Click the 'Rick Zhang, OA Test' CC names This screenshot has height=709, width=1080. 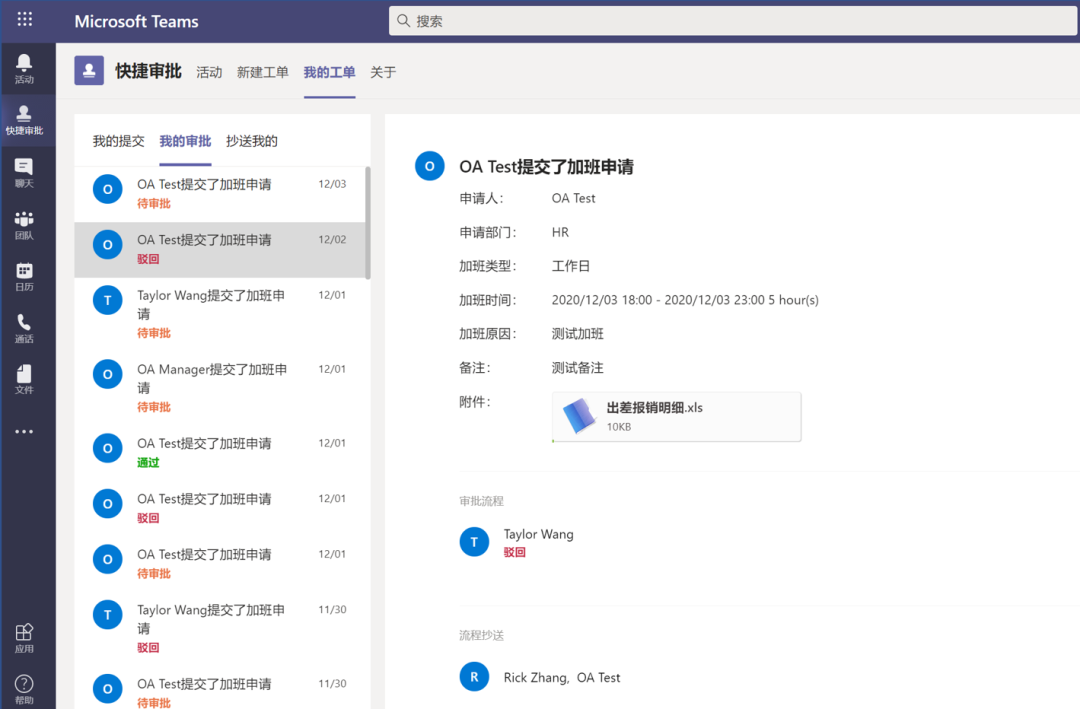pos(562,677)
